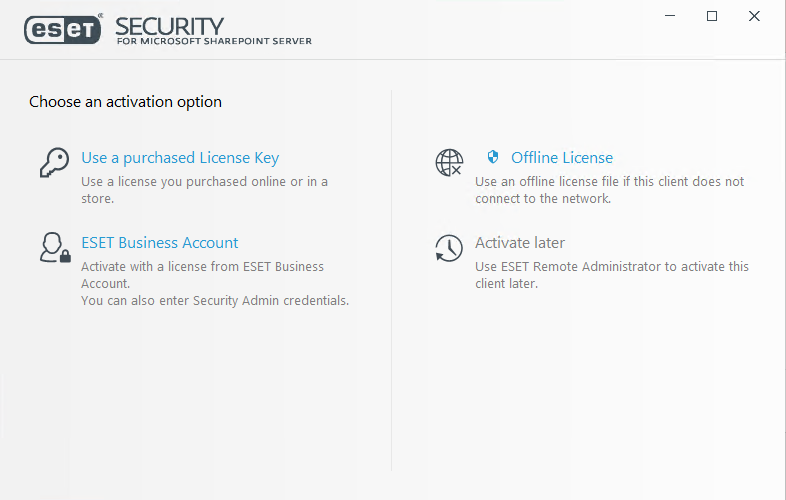Screen dimensions: 786x500
Task: Select the Activate later option
Action: [x=520, y=243]
